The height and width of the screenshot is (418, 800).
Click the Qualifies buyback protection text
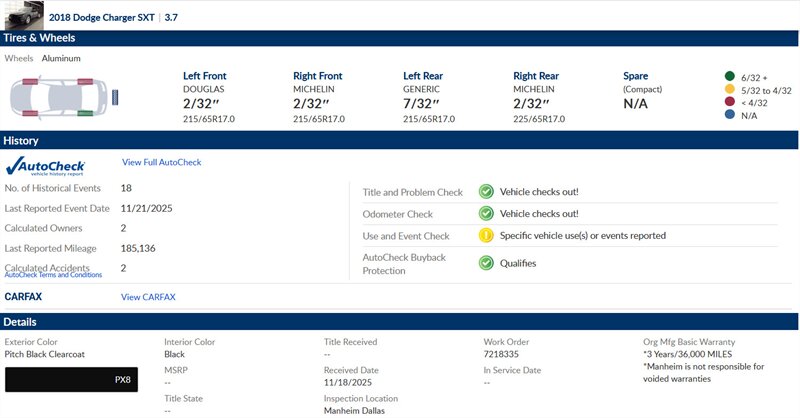[518, 263]
